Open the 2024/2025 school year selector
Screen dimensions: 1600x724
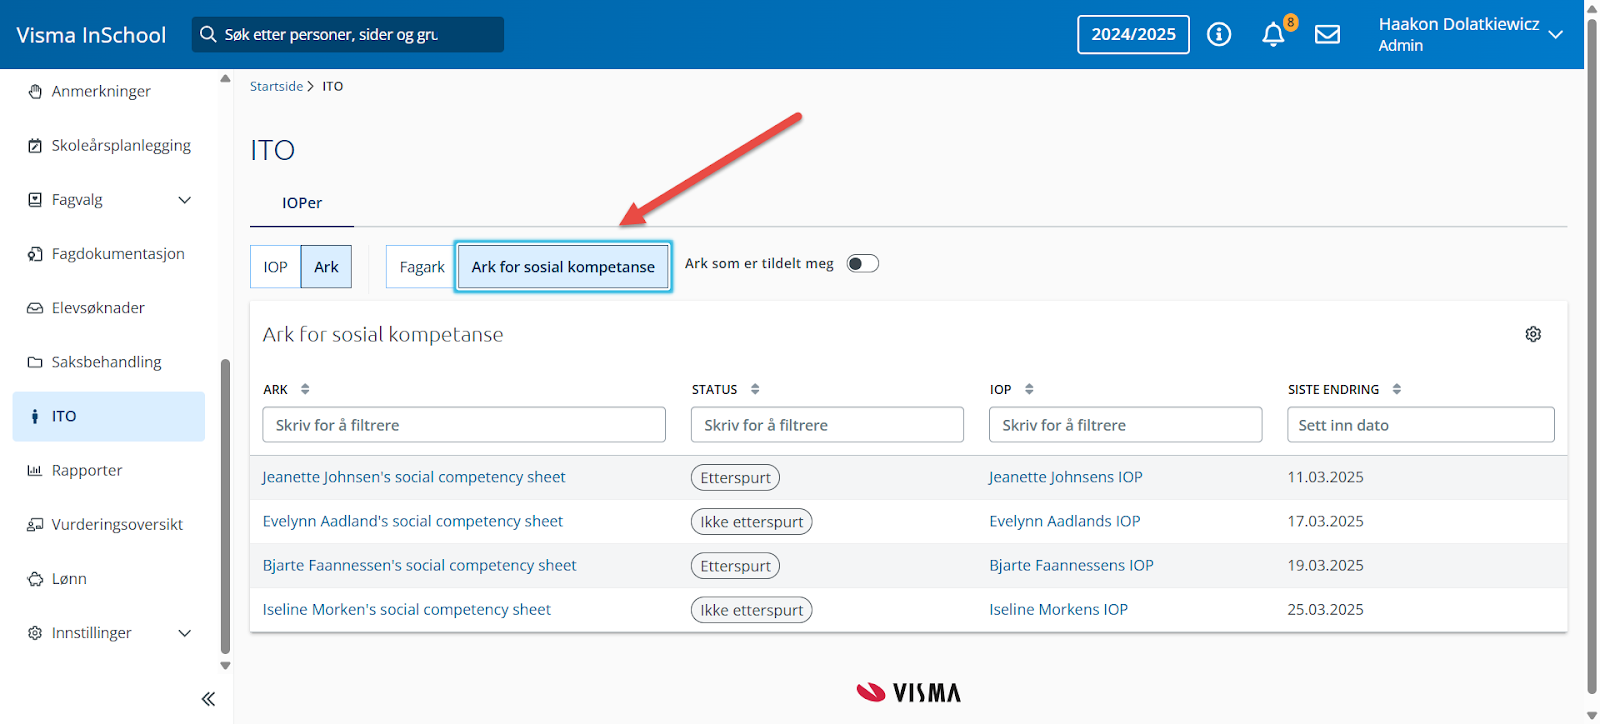[1133, 34]
